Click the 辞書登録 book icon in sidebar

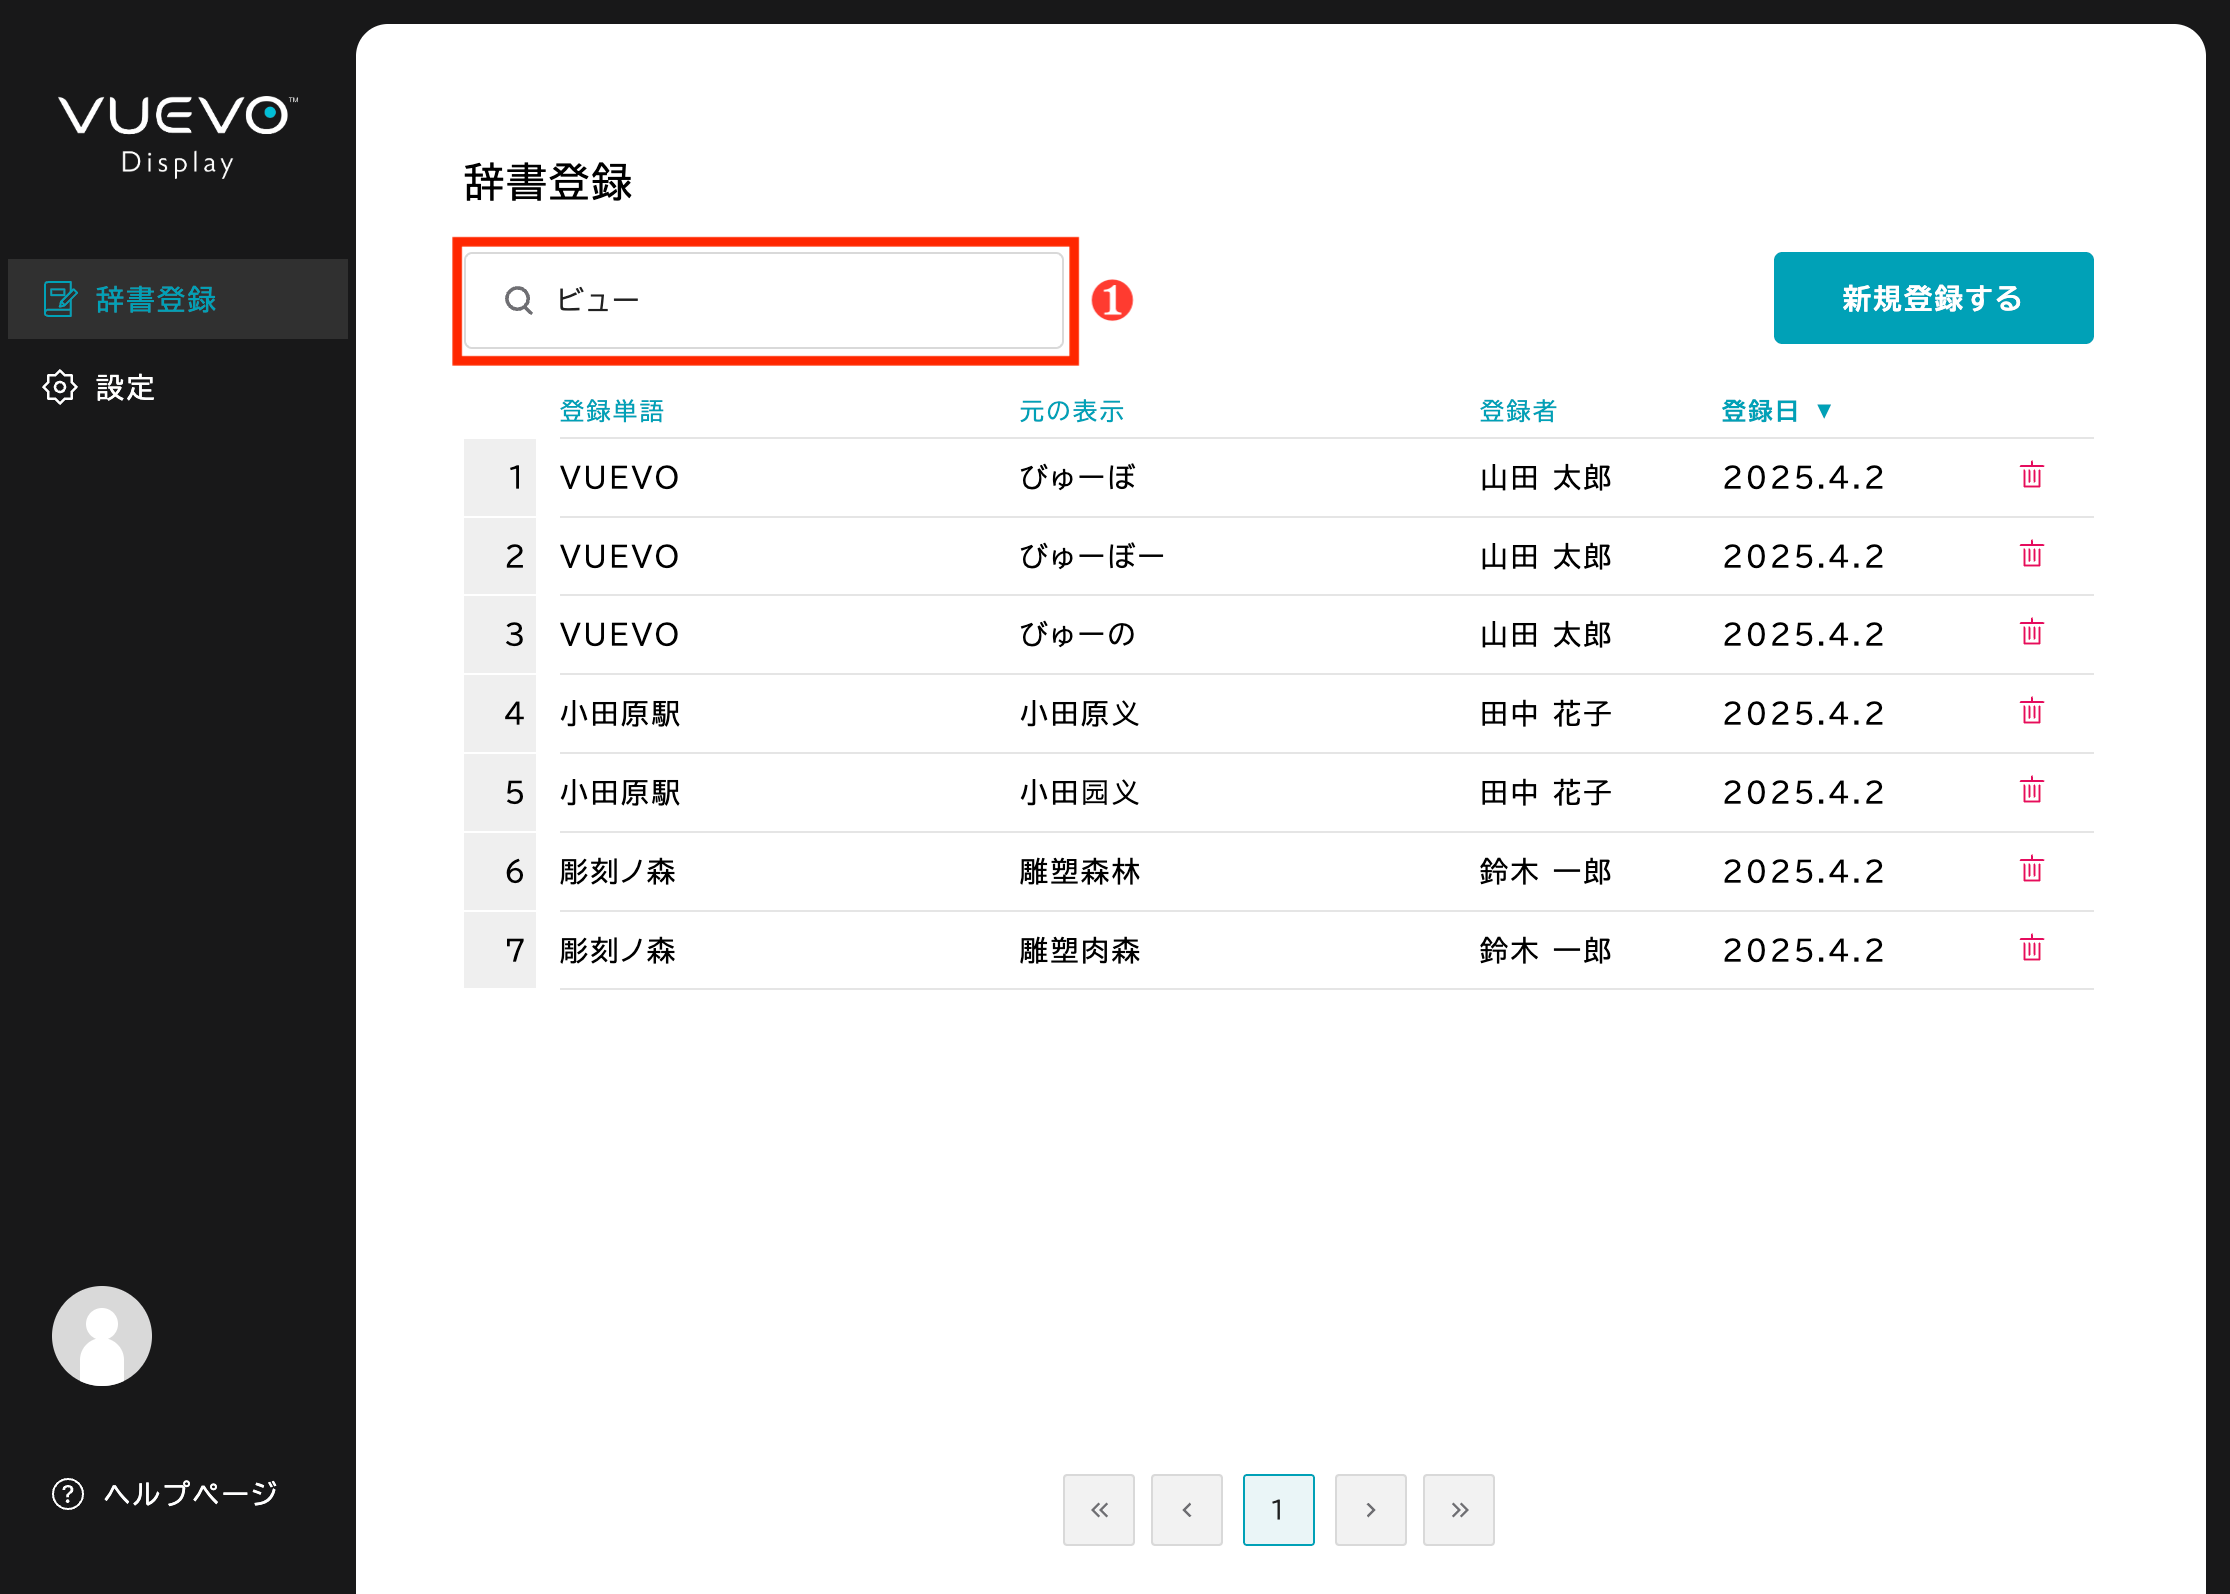(x=59, y=298)
